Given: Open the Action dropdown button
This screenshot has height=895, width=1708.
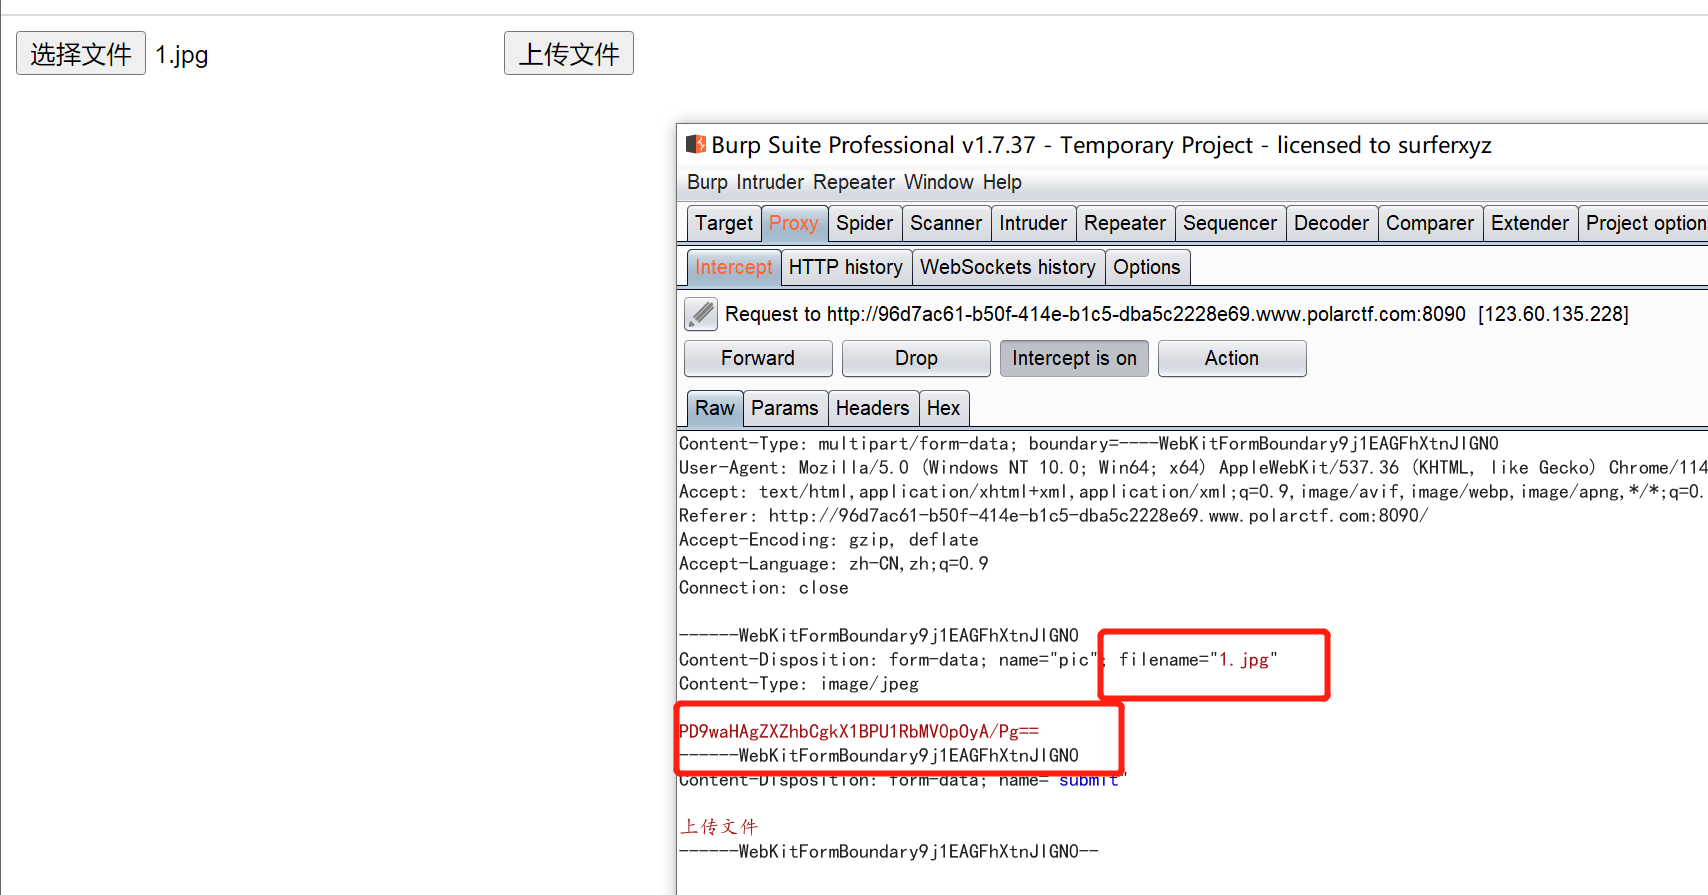Looking at the screenshot, I should click(1232, 358).
